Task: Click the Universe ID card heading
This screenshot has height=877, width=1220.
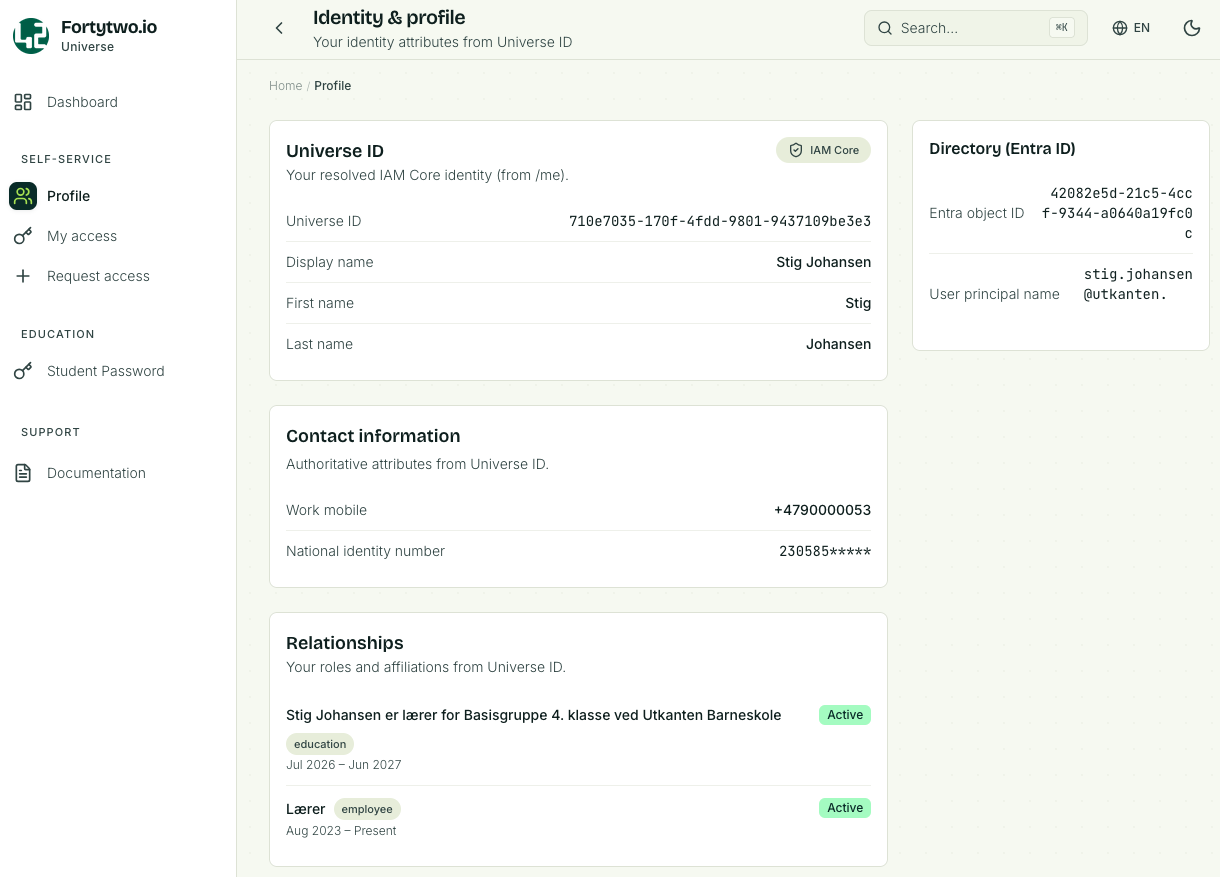Action: click(x=335, y=151)
